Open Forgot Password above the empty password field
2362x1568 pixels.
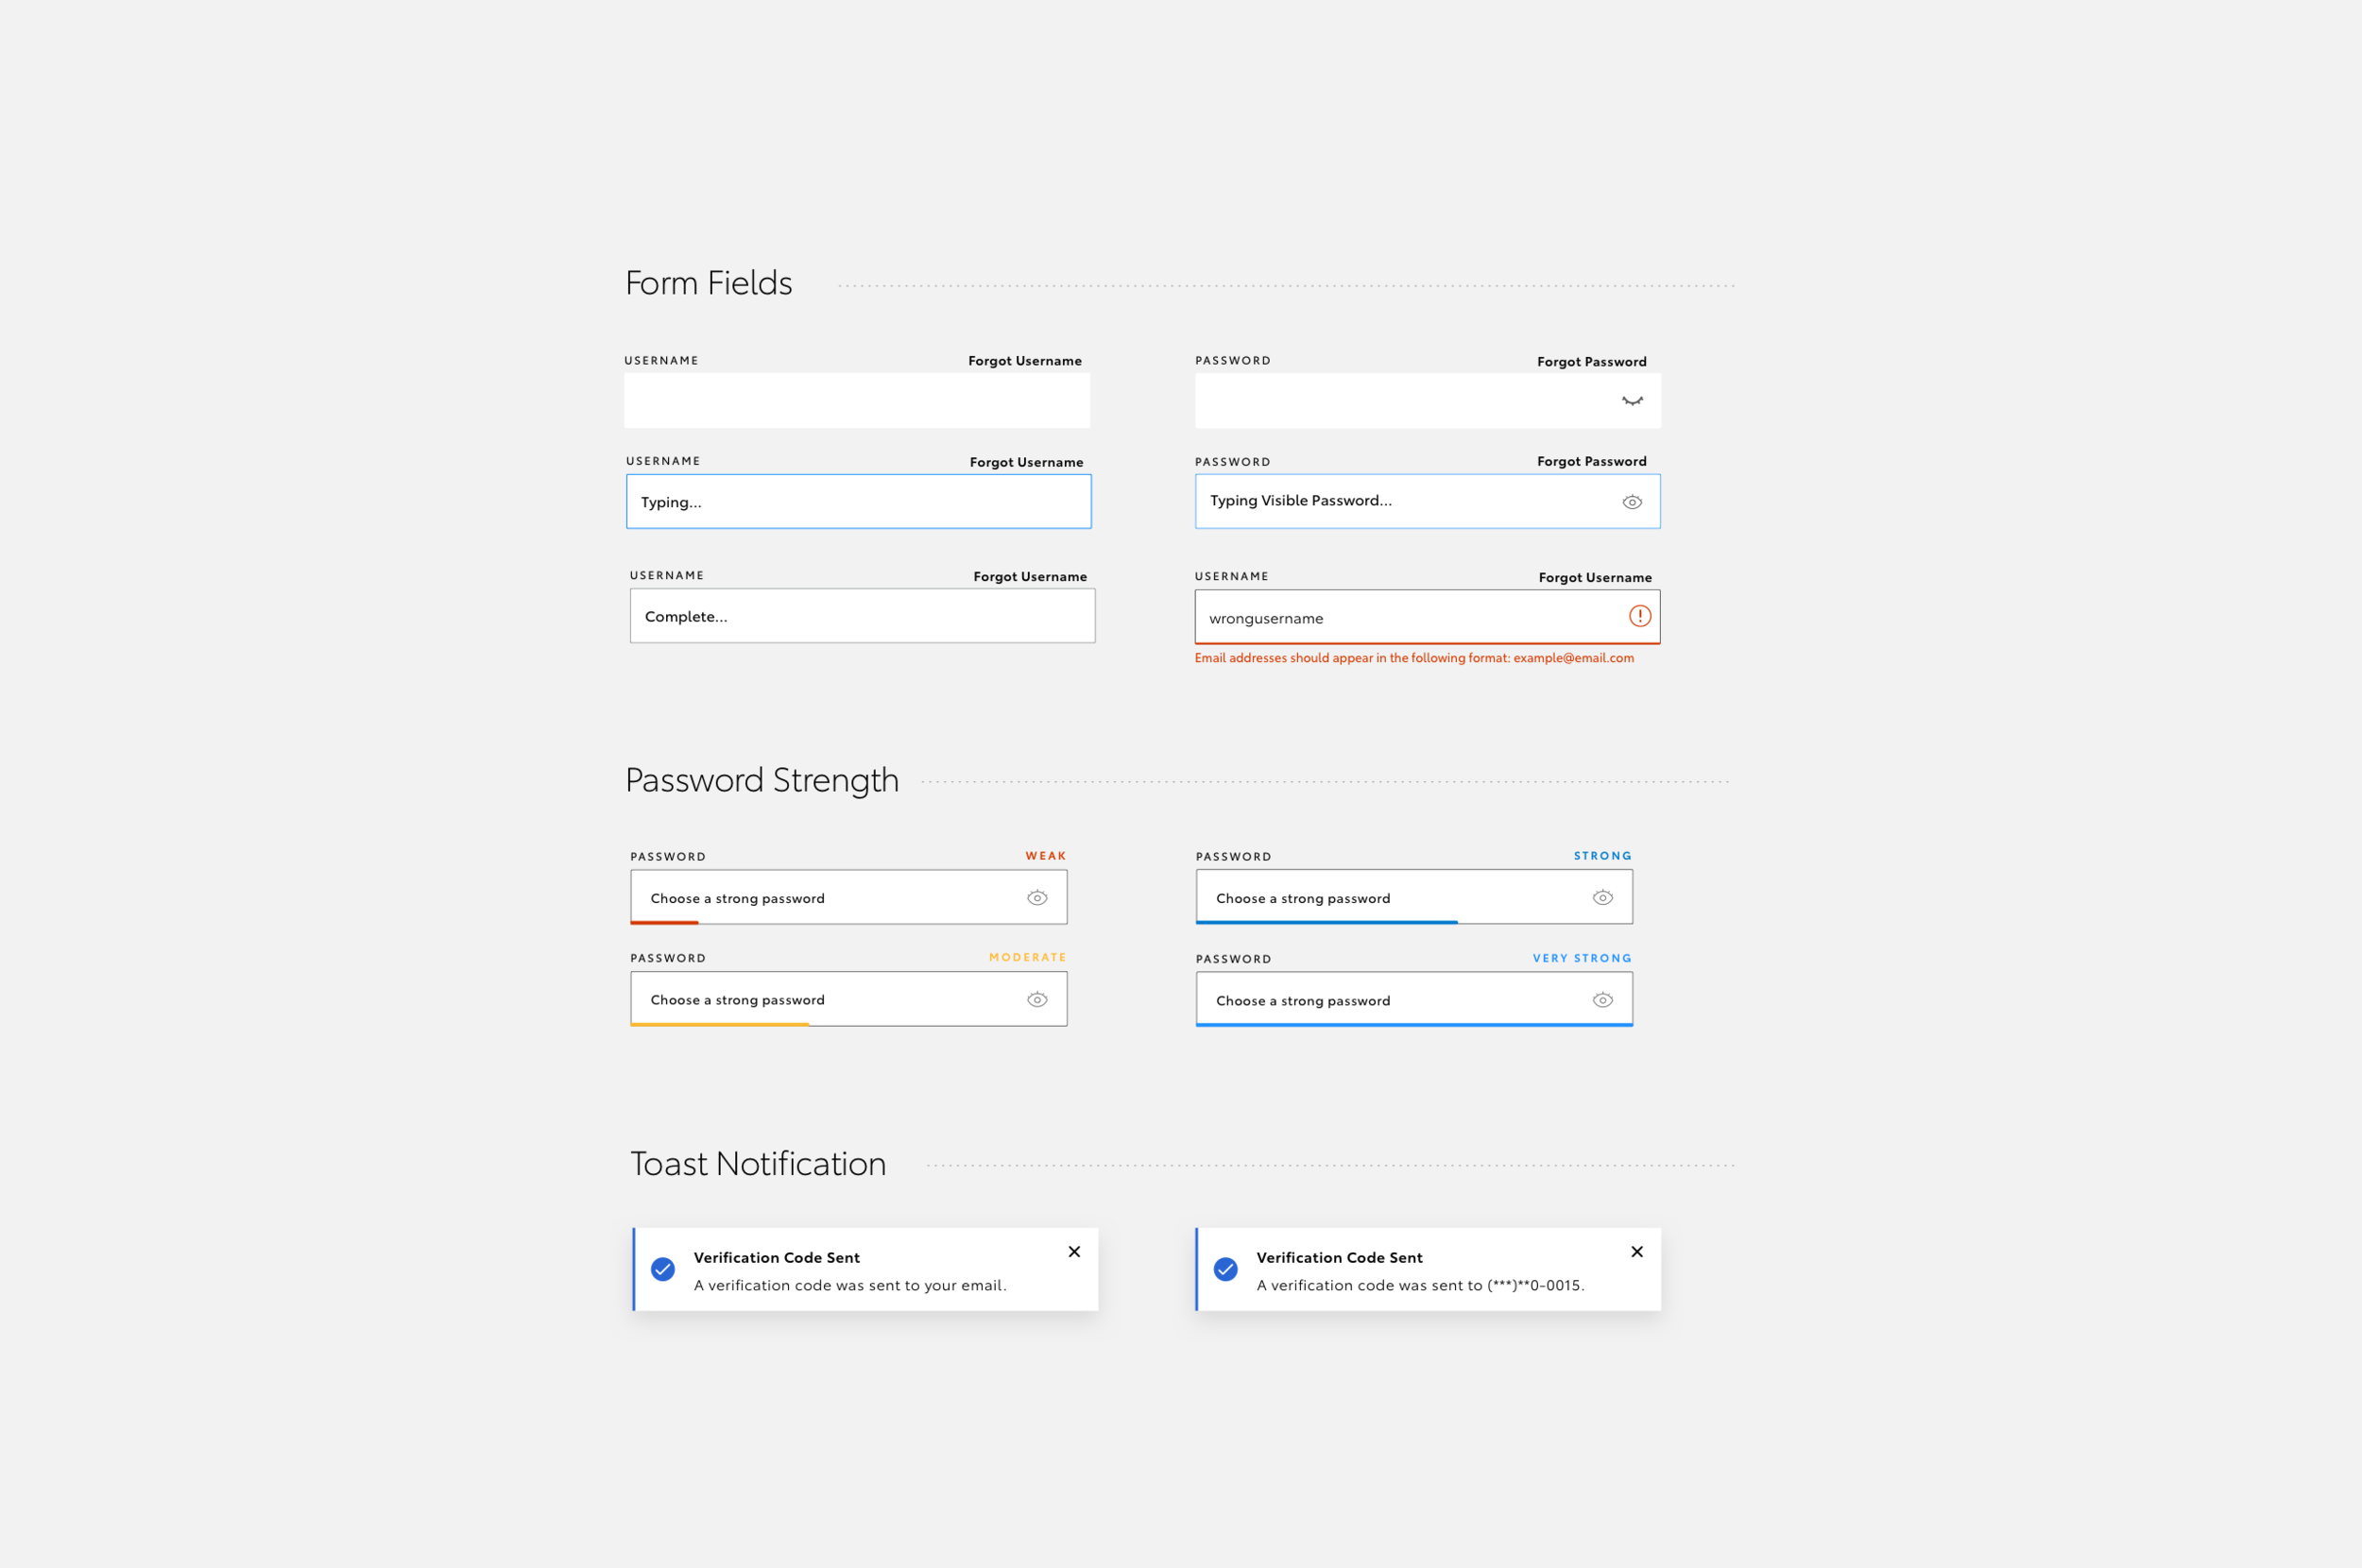[1591, 361]
